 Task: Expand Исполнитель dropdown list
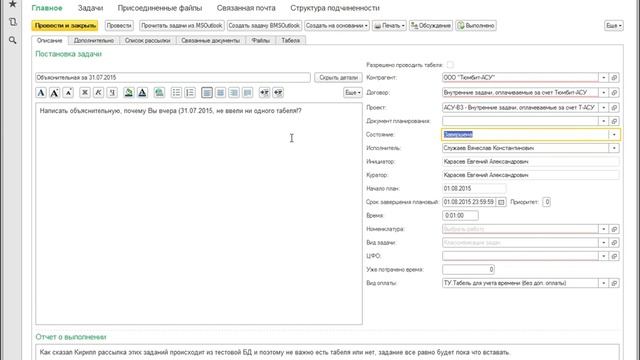614,148
